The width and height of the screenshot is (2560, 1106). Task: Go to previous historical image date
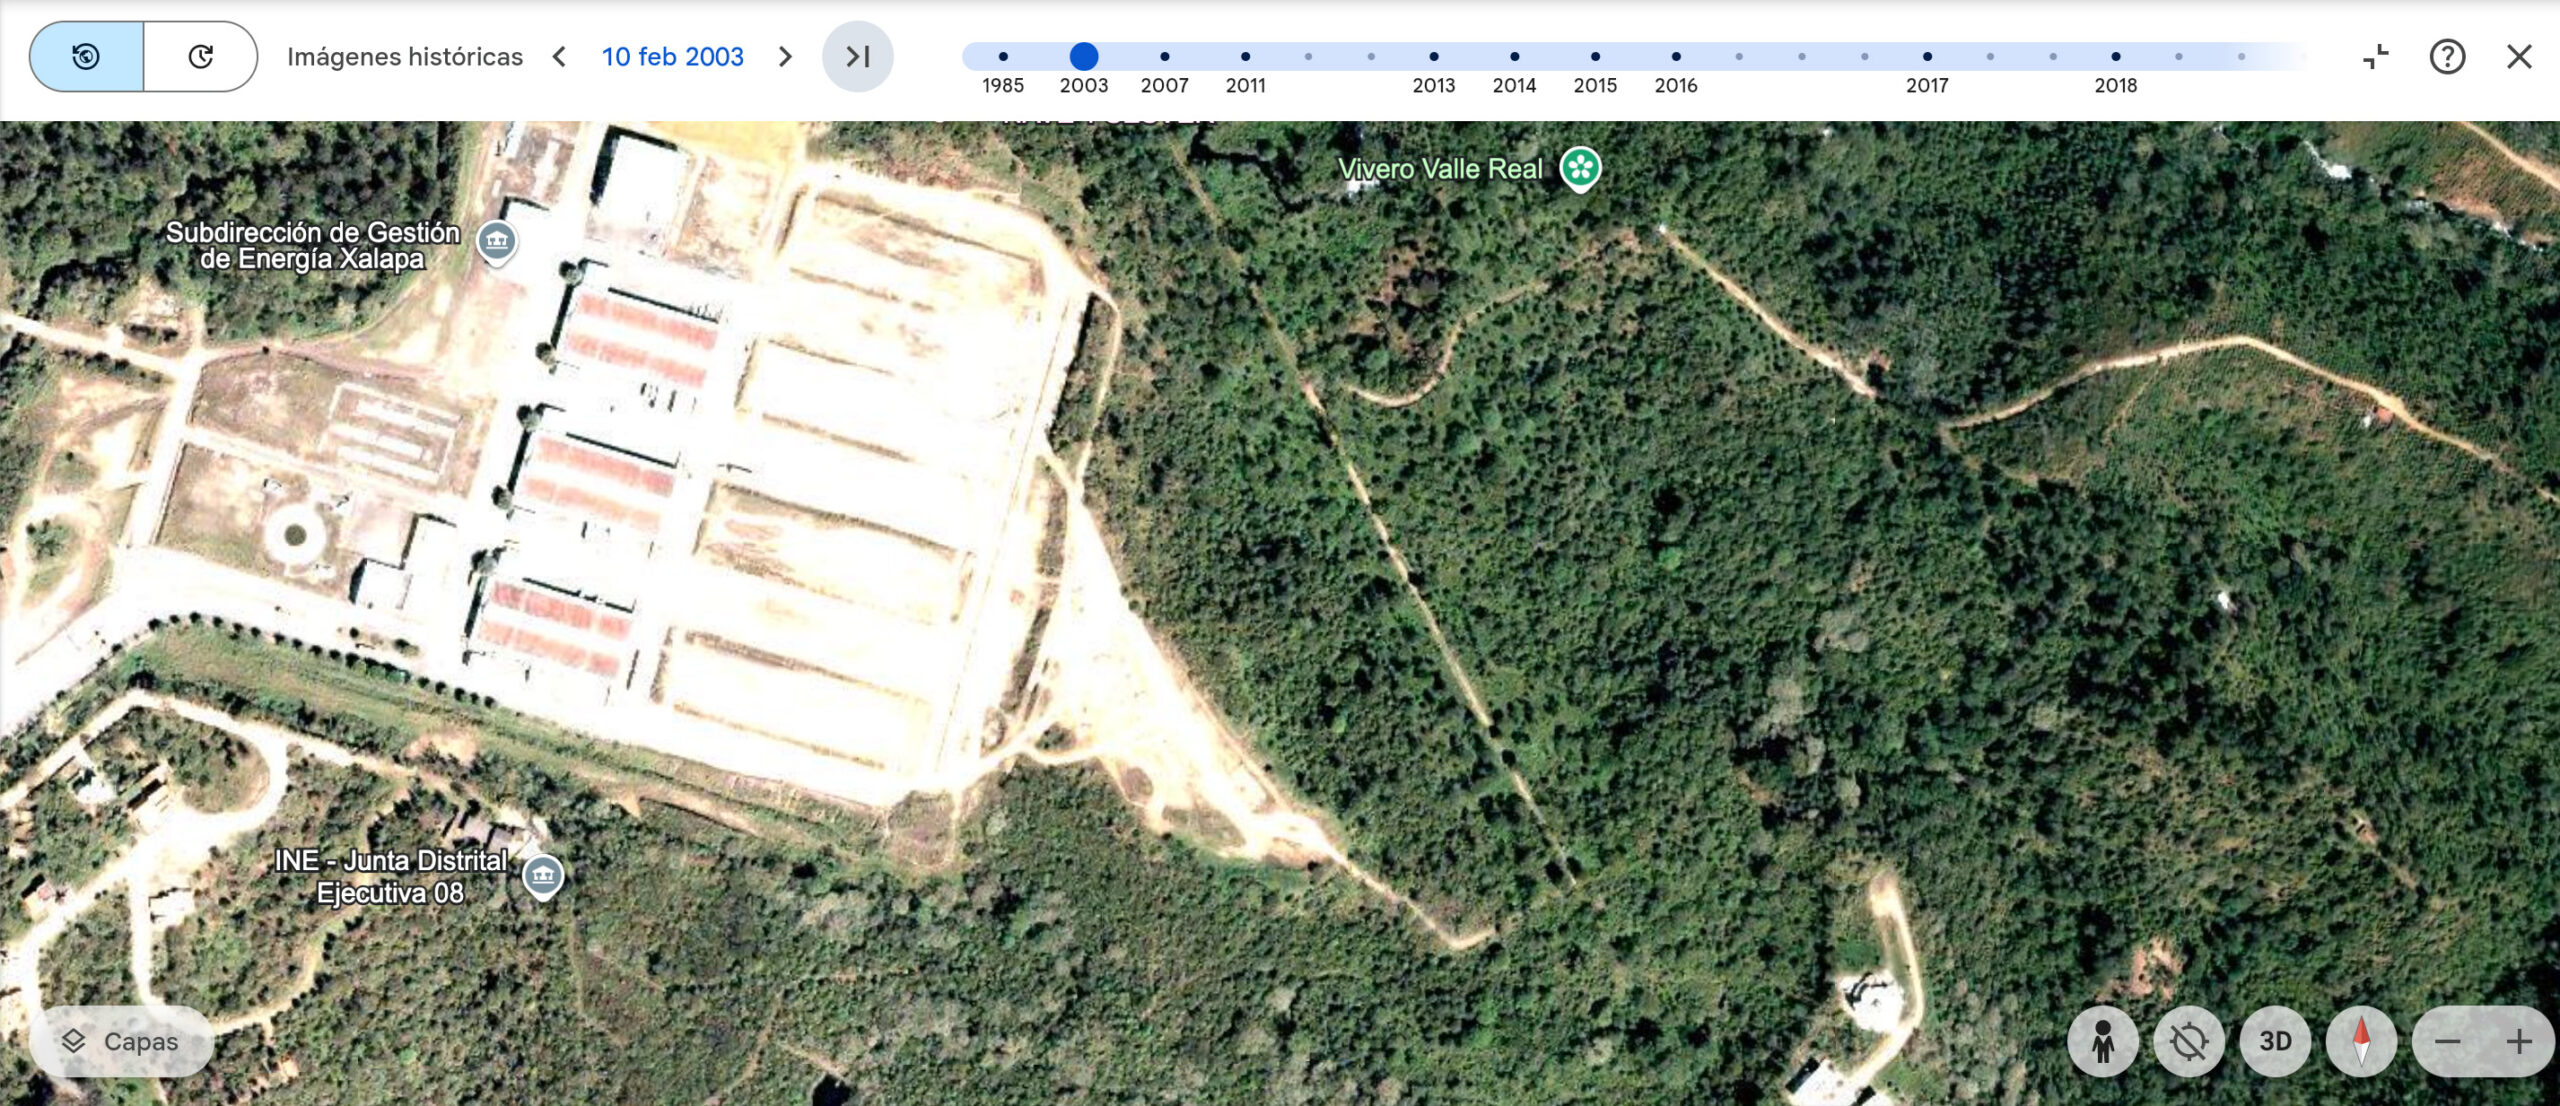click(x=560, y=57)
